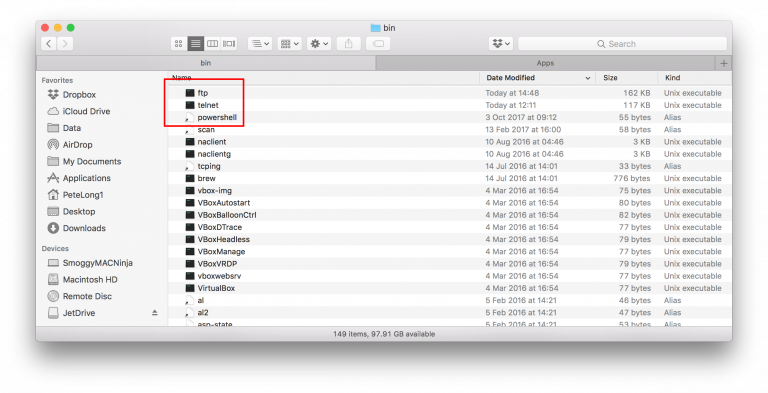Eject the JetDrive device
This screenshot has width=768, height=393.
pos(155,313)
